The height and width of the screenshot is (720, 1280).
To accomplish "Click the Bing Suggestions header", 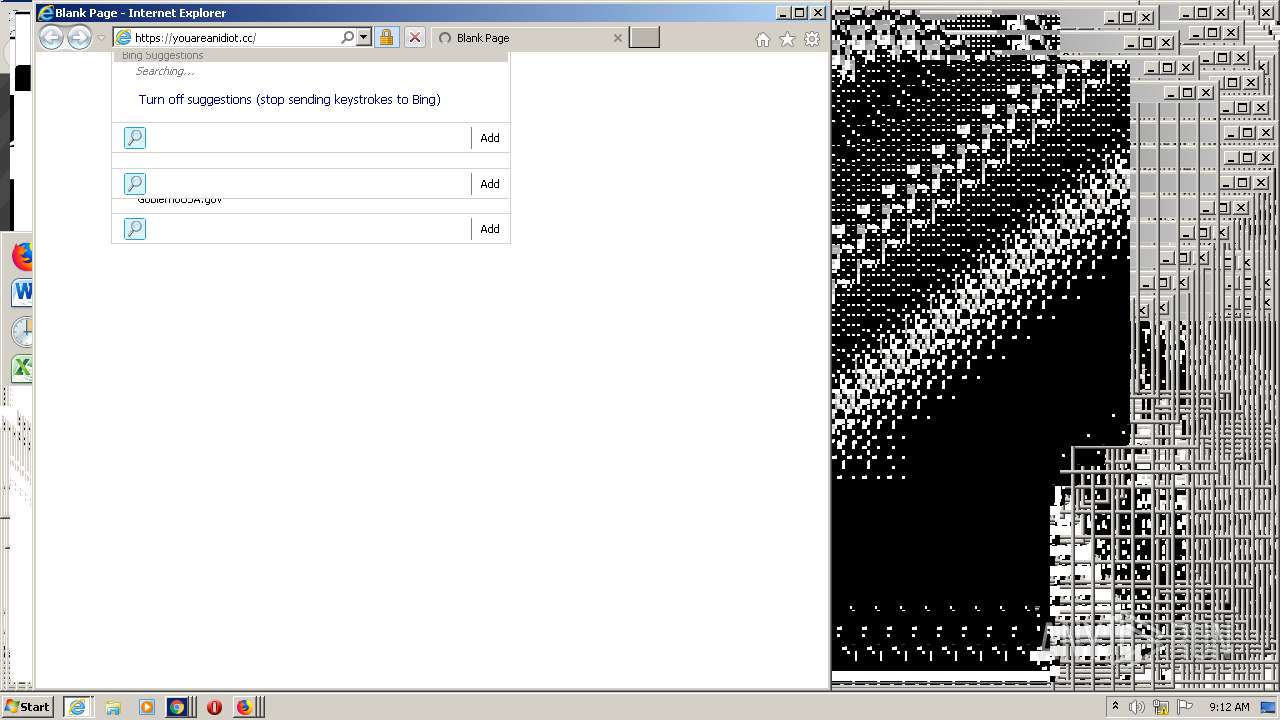I will 162,56.
